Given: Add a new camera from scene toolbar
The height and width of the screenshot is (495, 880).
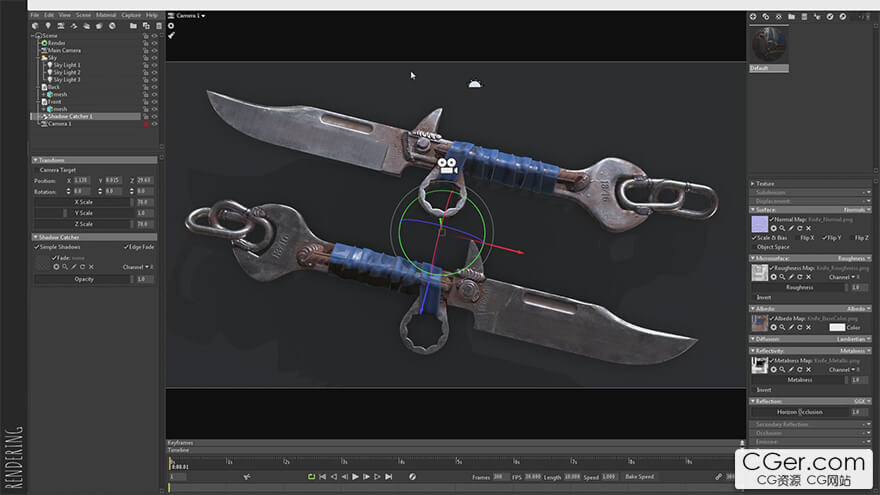Looking at the screenshot, I should coord(61,26).
